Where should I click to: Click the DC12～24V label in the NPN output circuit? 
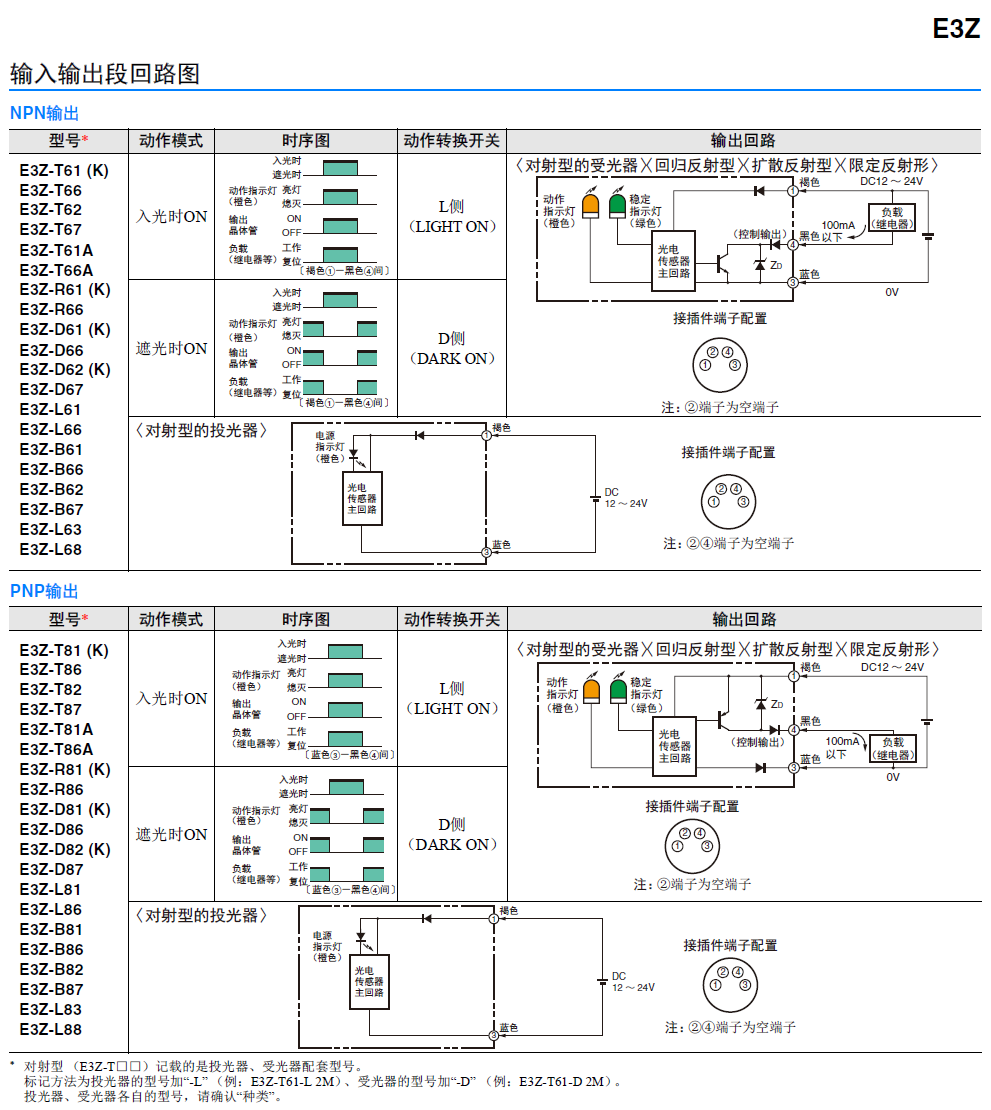click(891, 181)
